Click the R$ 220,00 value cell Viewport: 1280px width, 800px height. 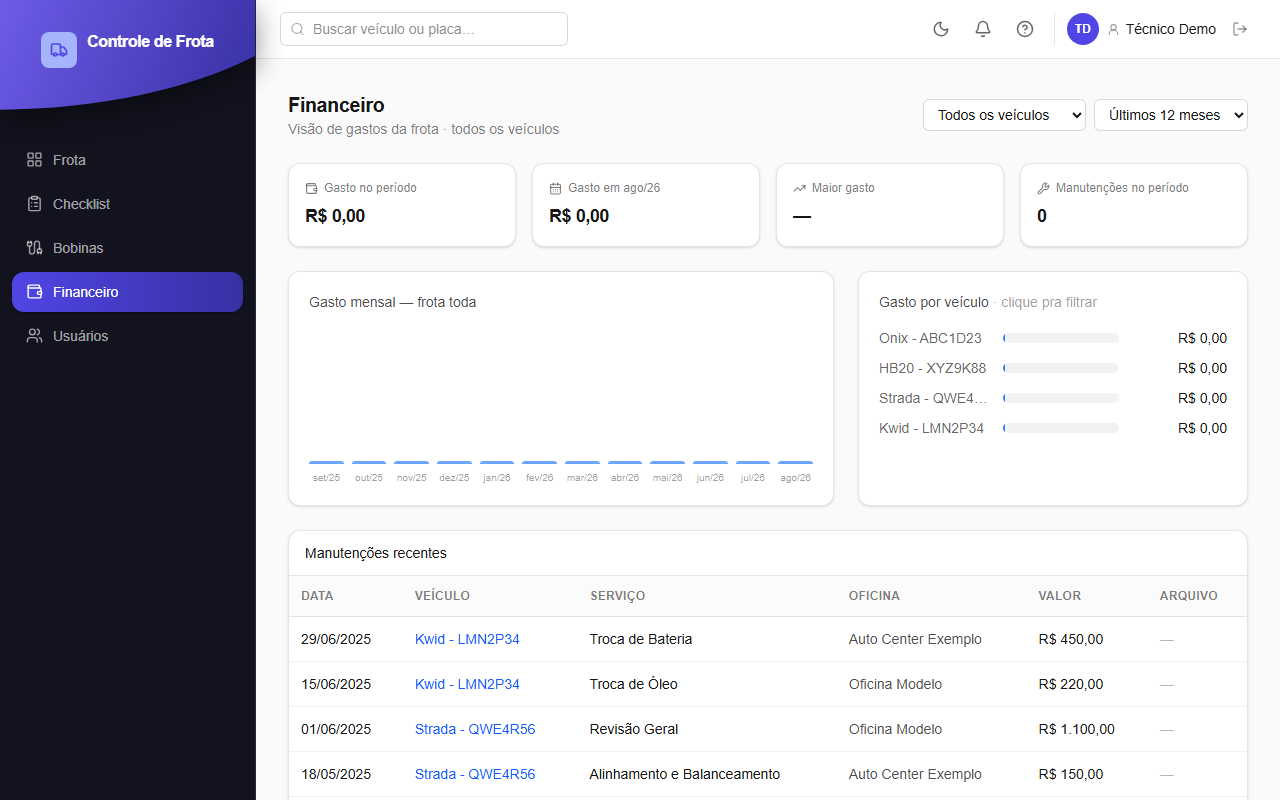tap(1071, 684)
